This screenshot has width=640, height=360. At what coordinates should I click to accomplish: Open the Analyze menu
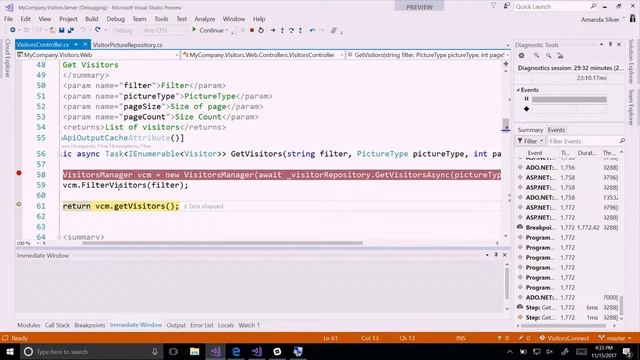click(204, 19)
